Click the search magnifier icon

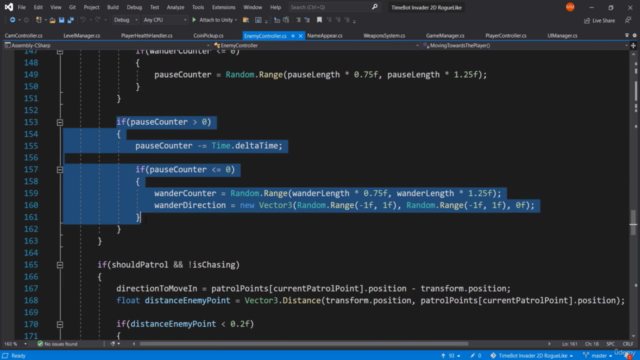pyautogui.click(x=375, y=7)
